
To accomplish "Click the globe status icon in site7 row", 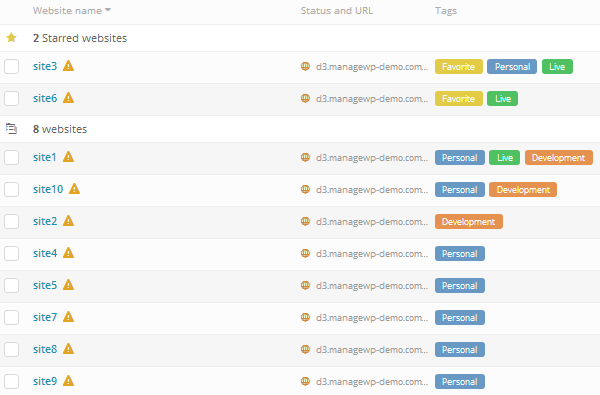I will pos(305,317).
